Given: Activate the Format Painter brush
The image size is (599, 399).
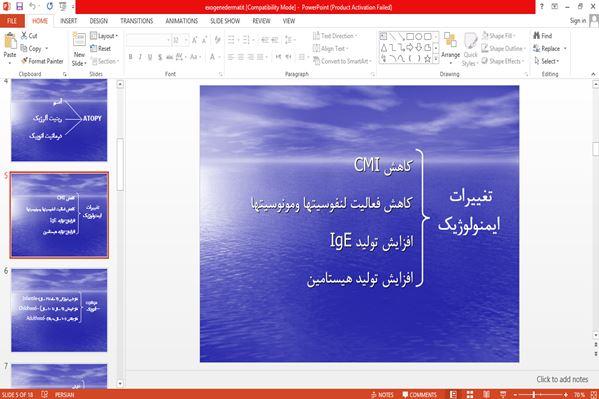Looking at the screenshot, I should [42, 61].
